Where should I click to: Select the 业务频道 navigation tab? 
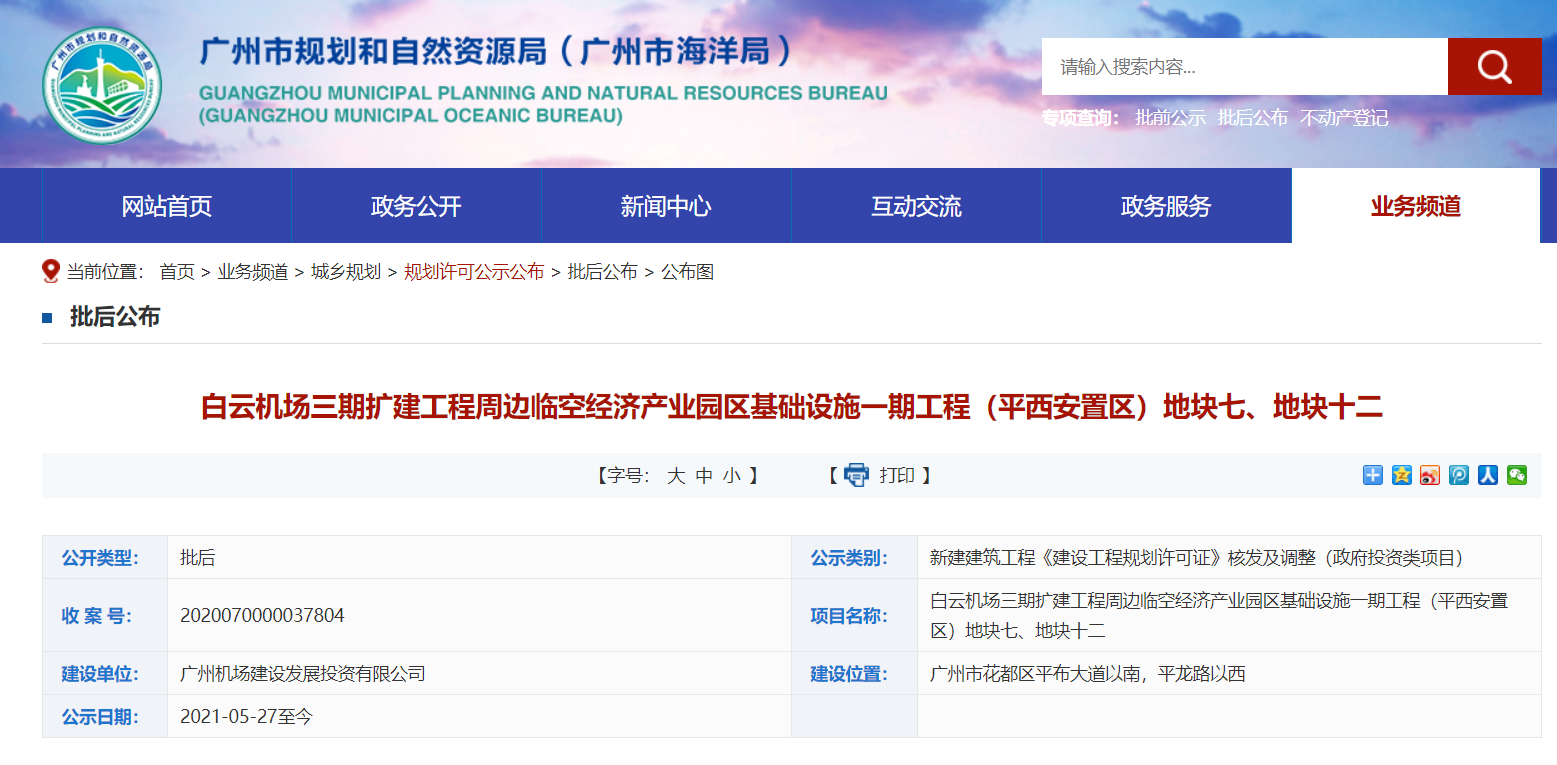1416,206
